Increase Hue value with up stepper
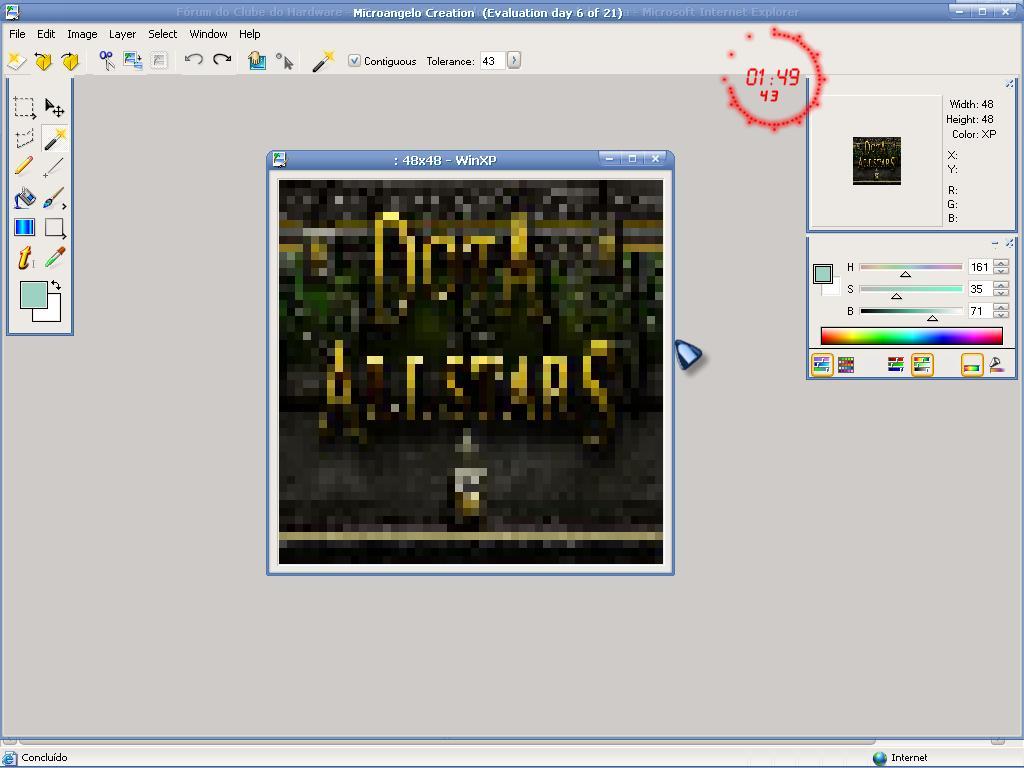Screen dimensions: 1024x768 point(1000,263)
